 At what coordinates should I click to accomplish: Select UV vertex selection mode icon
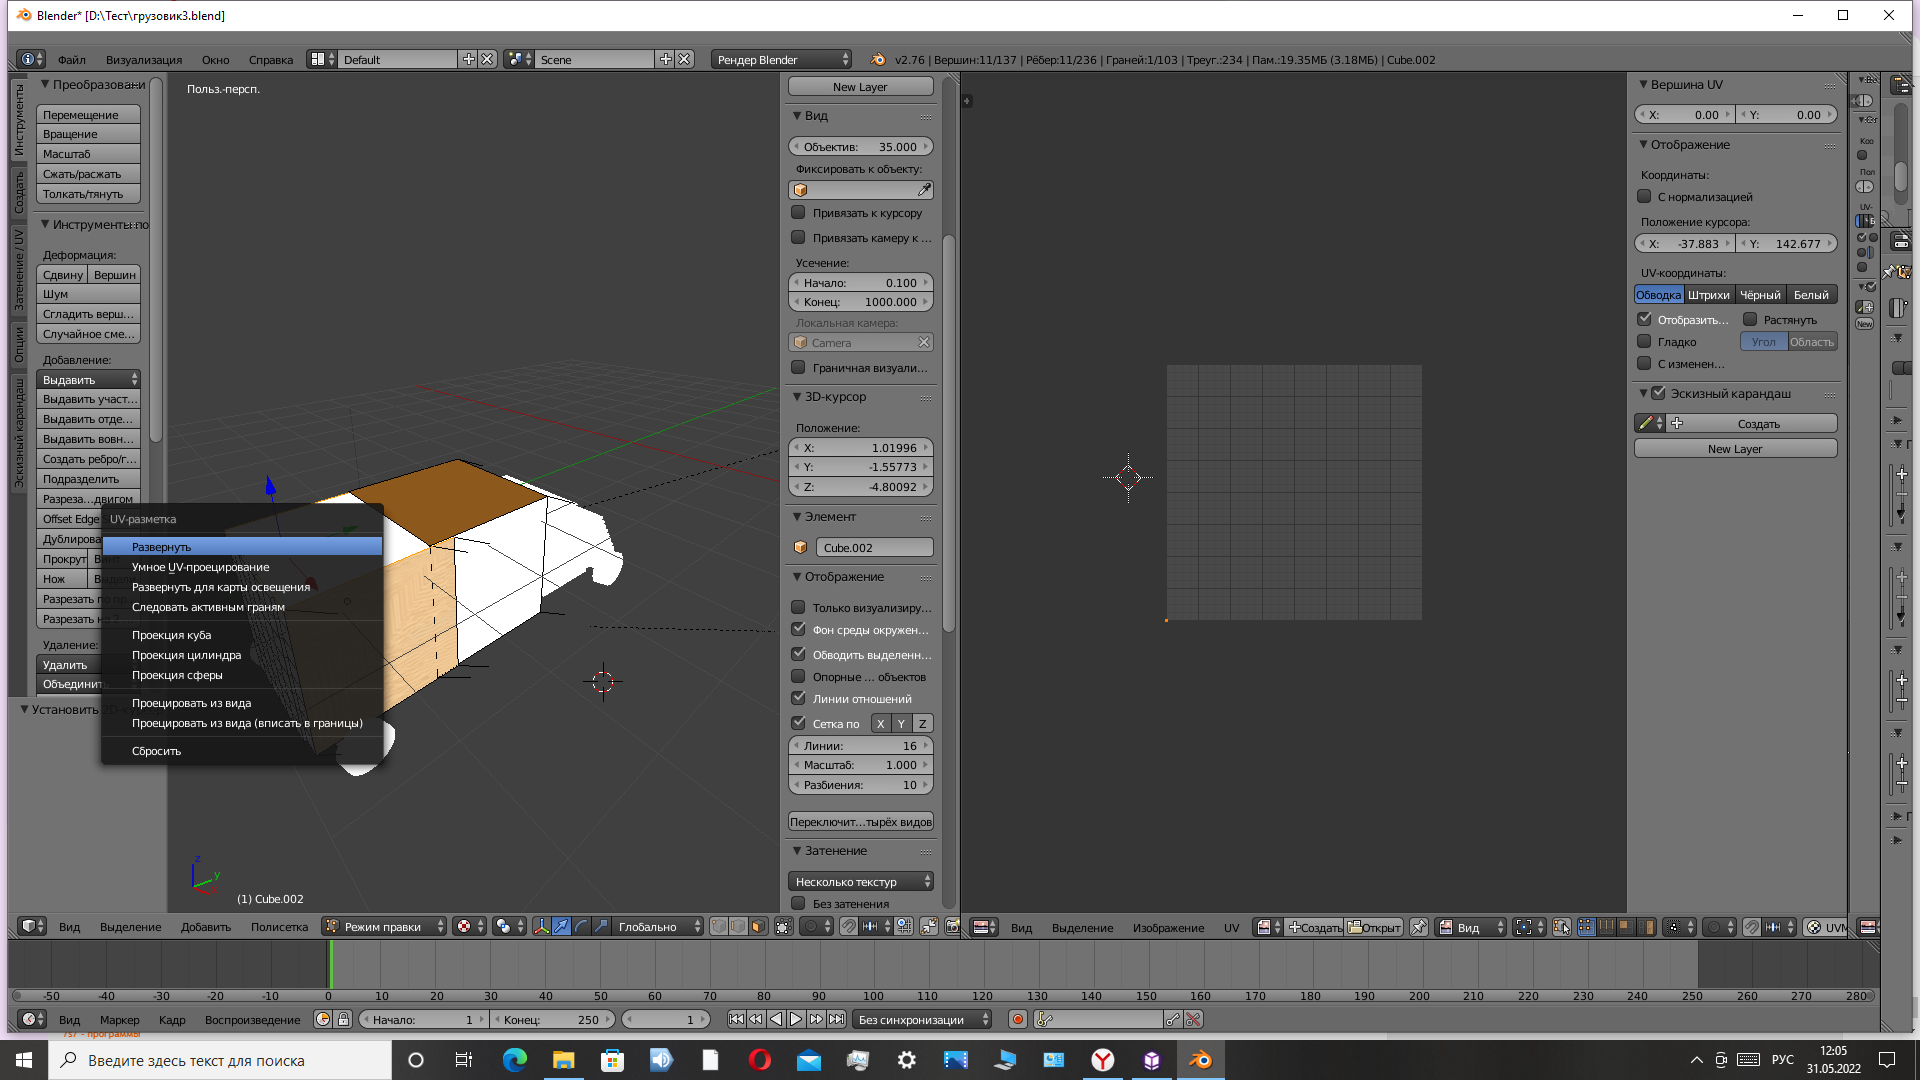tap(1585, 928)
